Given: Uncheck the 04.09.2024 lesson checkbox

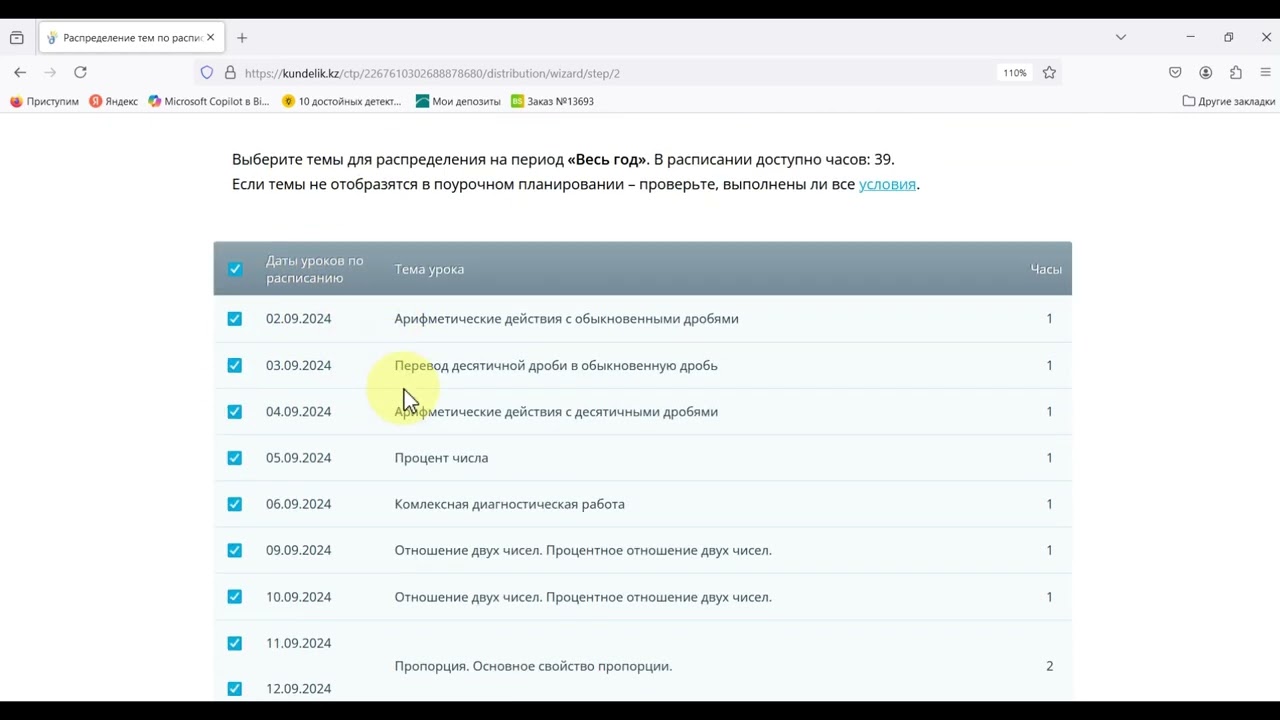Looking at the screenshot, I should 235,411.
